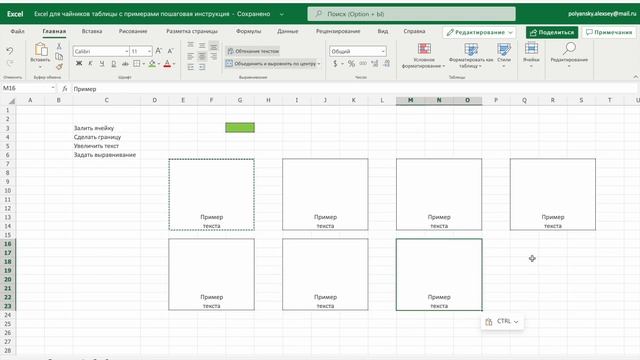Image resolution: width=640 pixels, height=360 pixels.
Task: Decrease font size with smaller A
Action: [171, 51]
